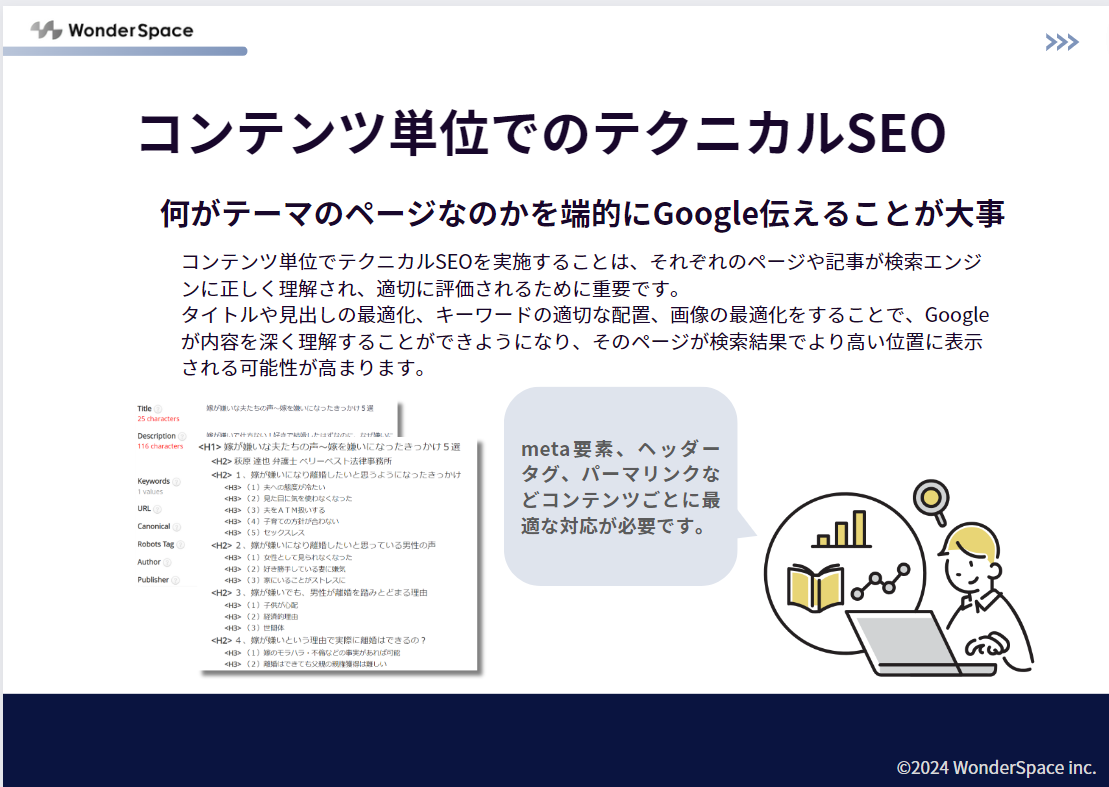
Task: Click the "1 values" text
Action: (150, 491)
